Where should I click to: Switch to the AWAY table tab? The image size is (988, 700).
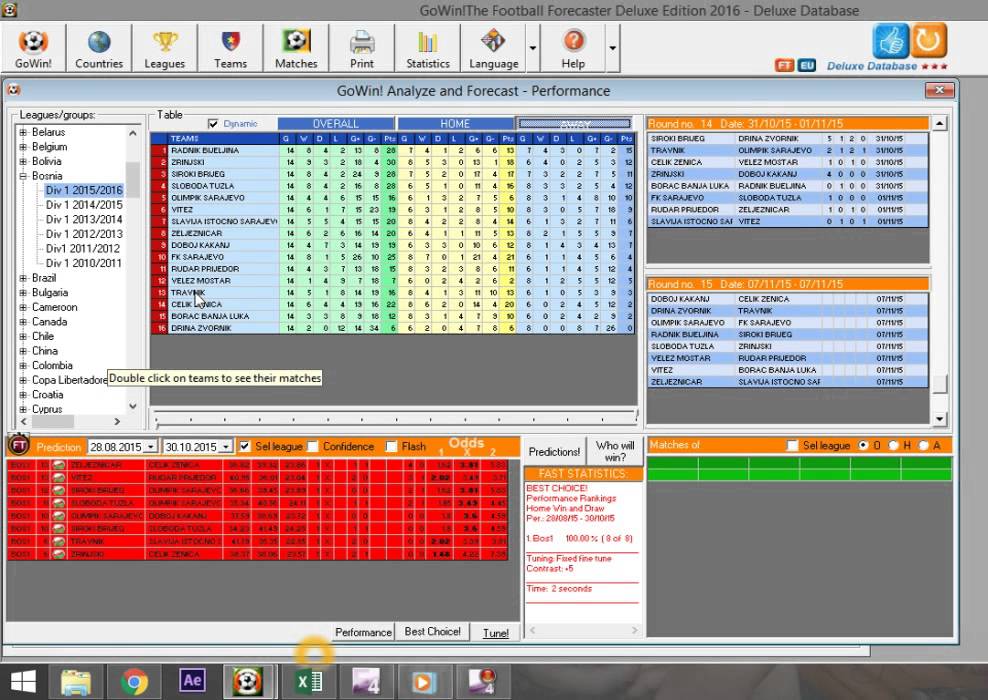tap(575, 123)
